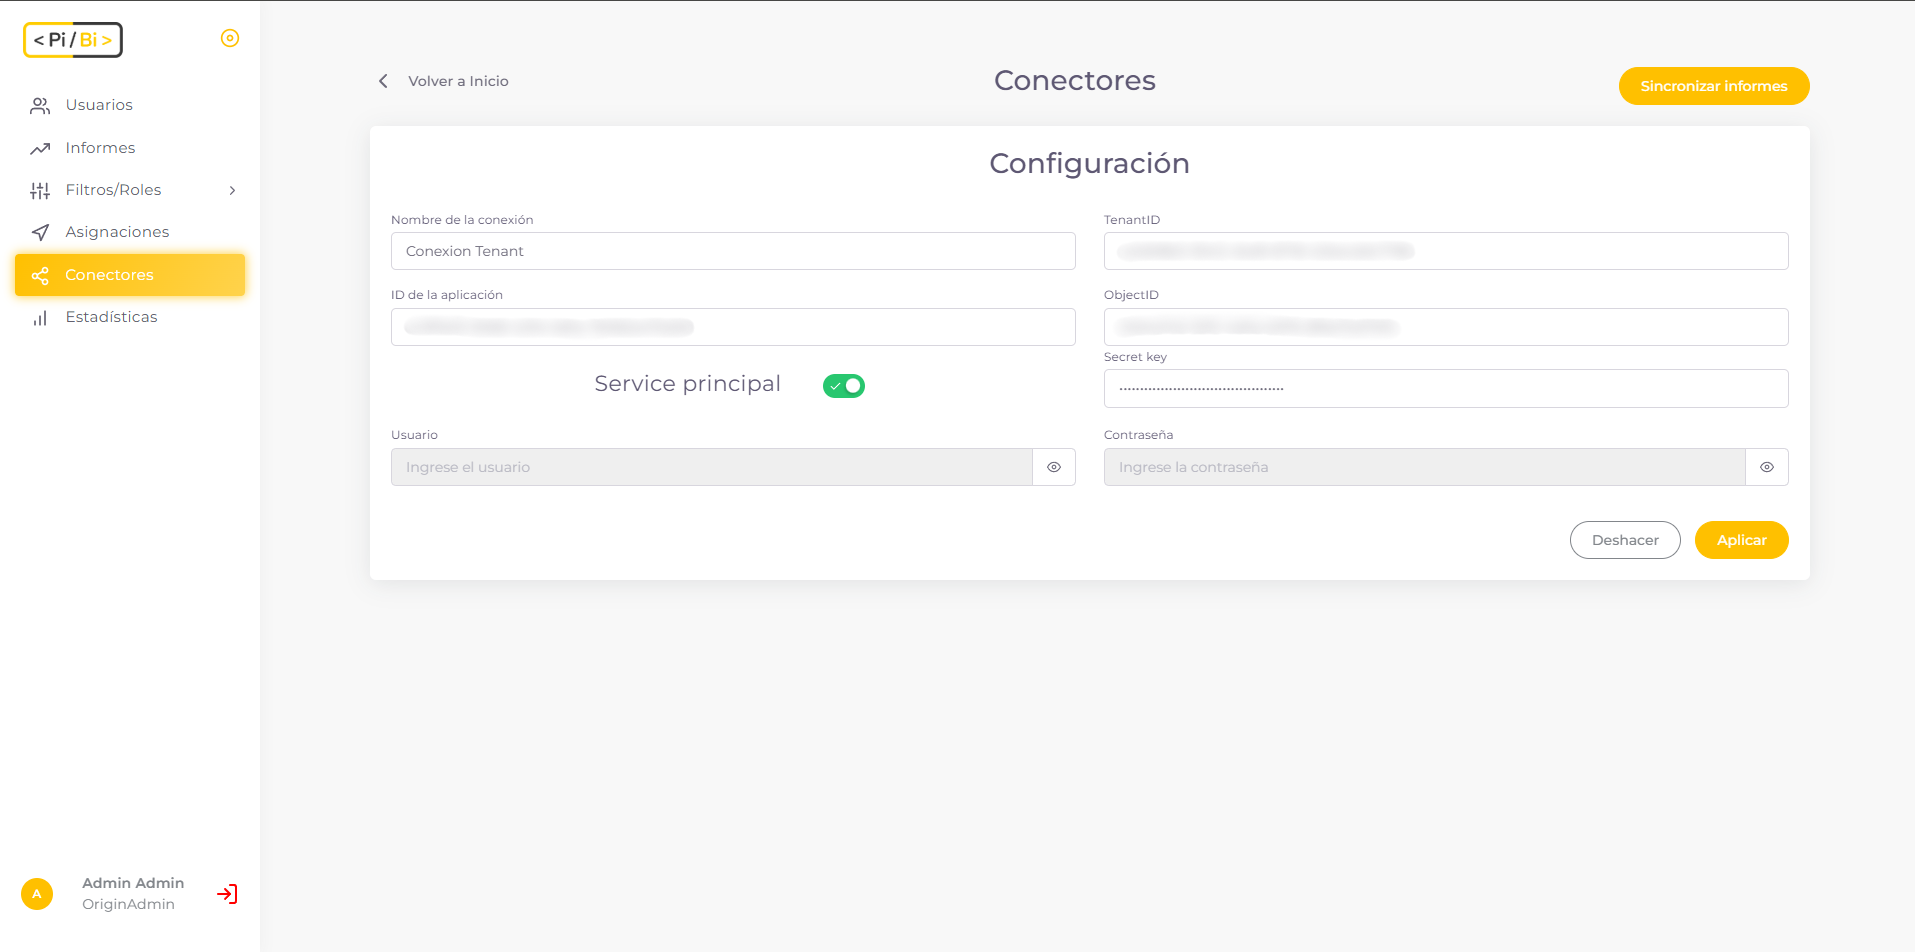This screenshot has height=952, width=1915.
Task: Click the Conectores share icon
Action: click(40, 275)
